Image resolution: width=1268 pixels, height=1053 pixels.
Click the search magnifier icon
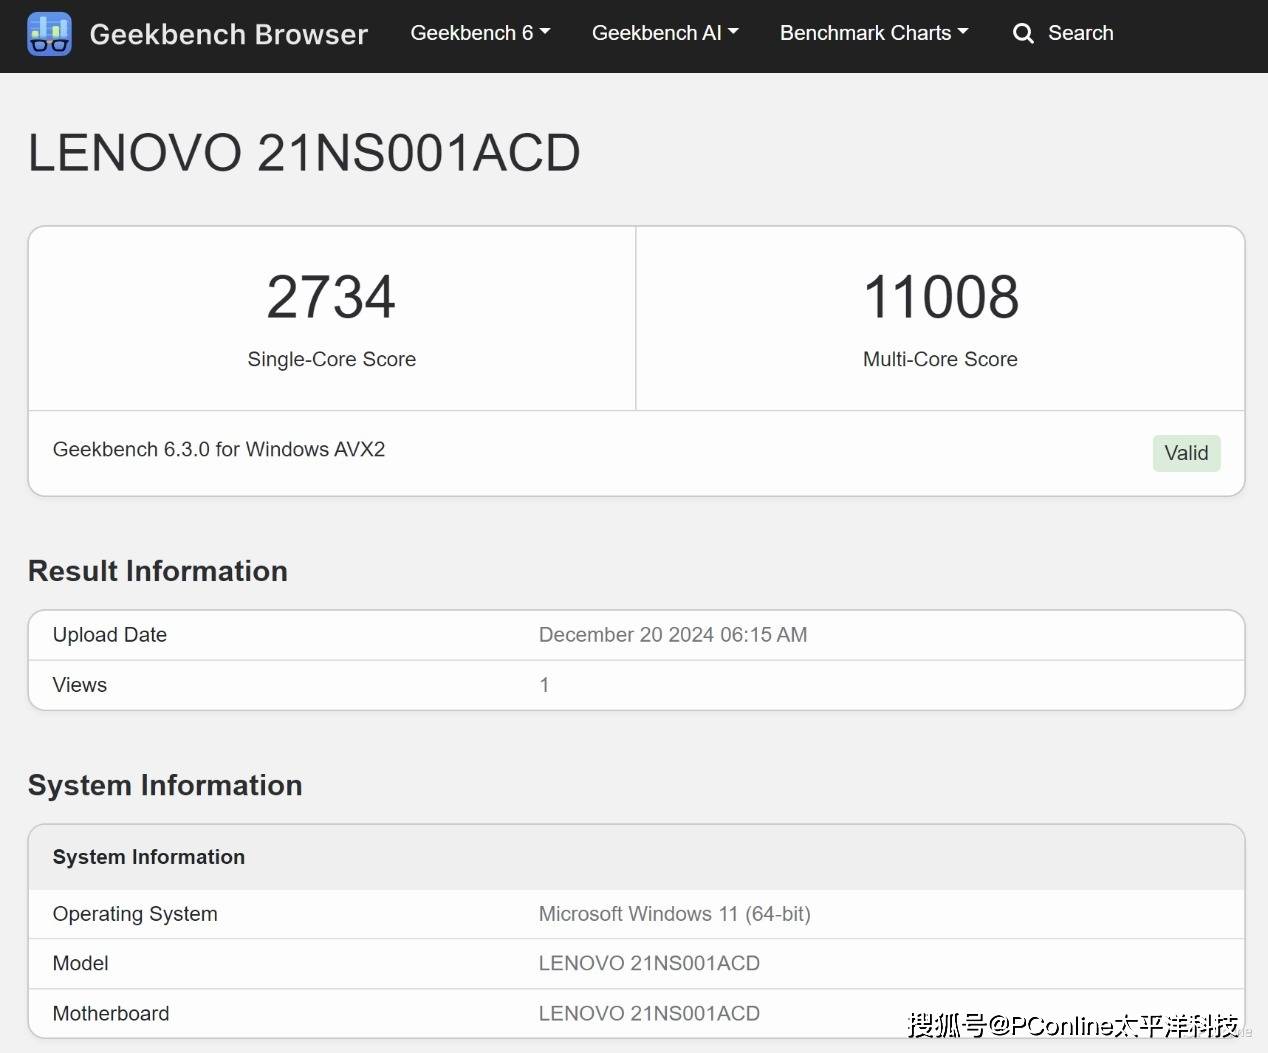[x=1023, y=34]
